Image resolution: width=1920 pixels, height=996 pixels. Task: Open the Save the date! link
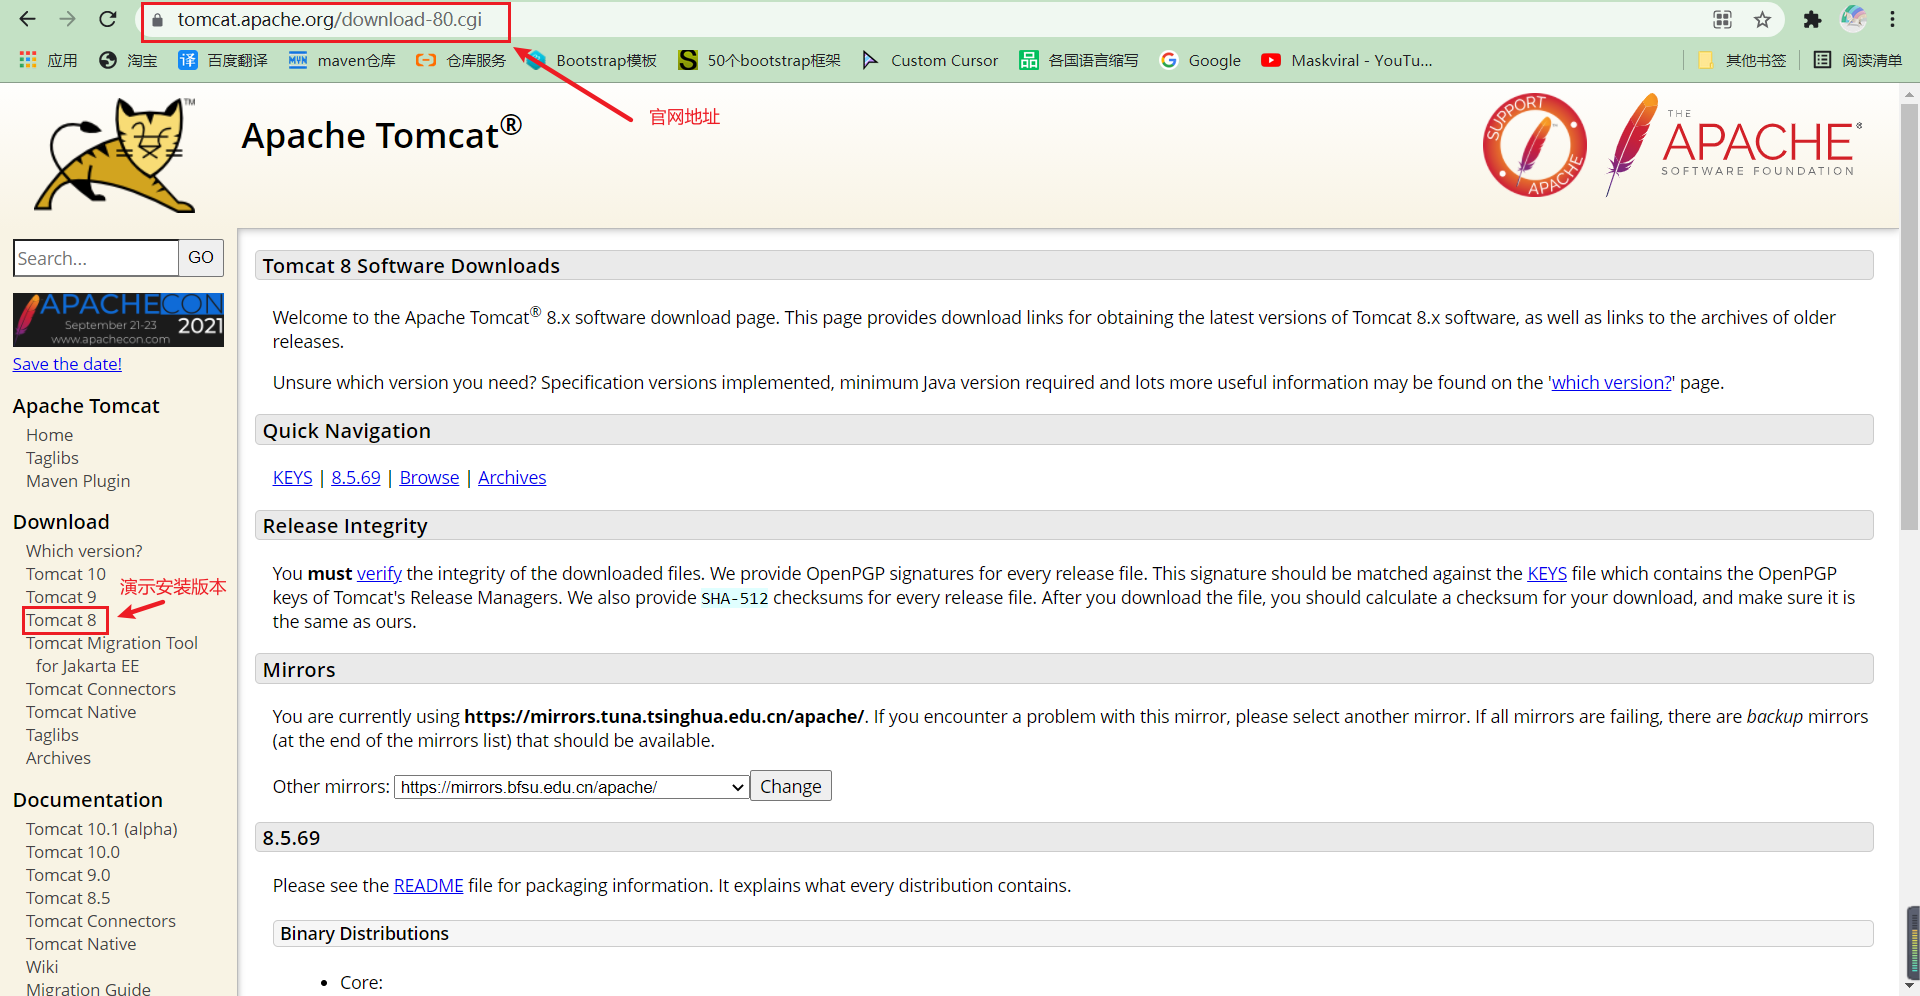[67, 364]
